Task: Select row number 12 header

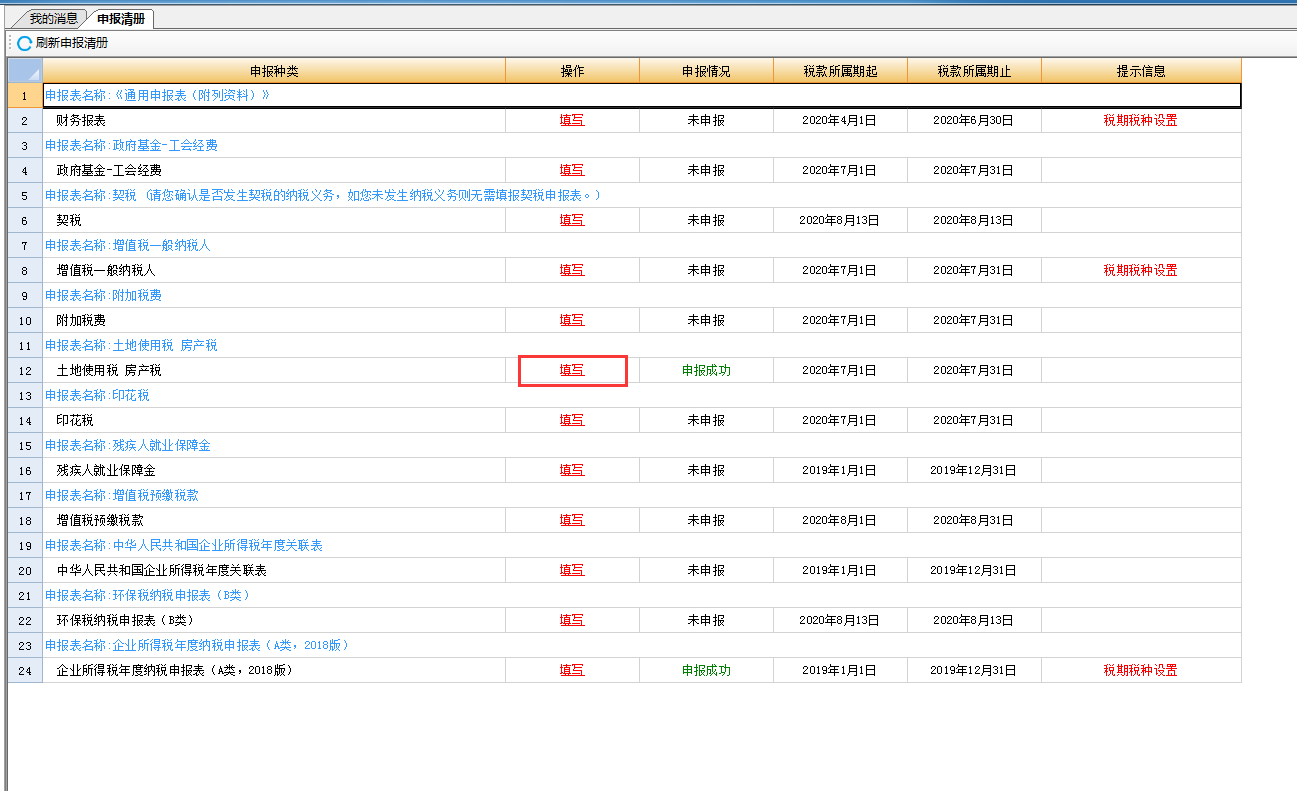Action: 25,370
